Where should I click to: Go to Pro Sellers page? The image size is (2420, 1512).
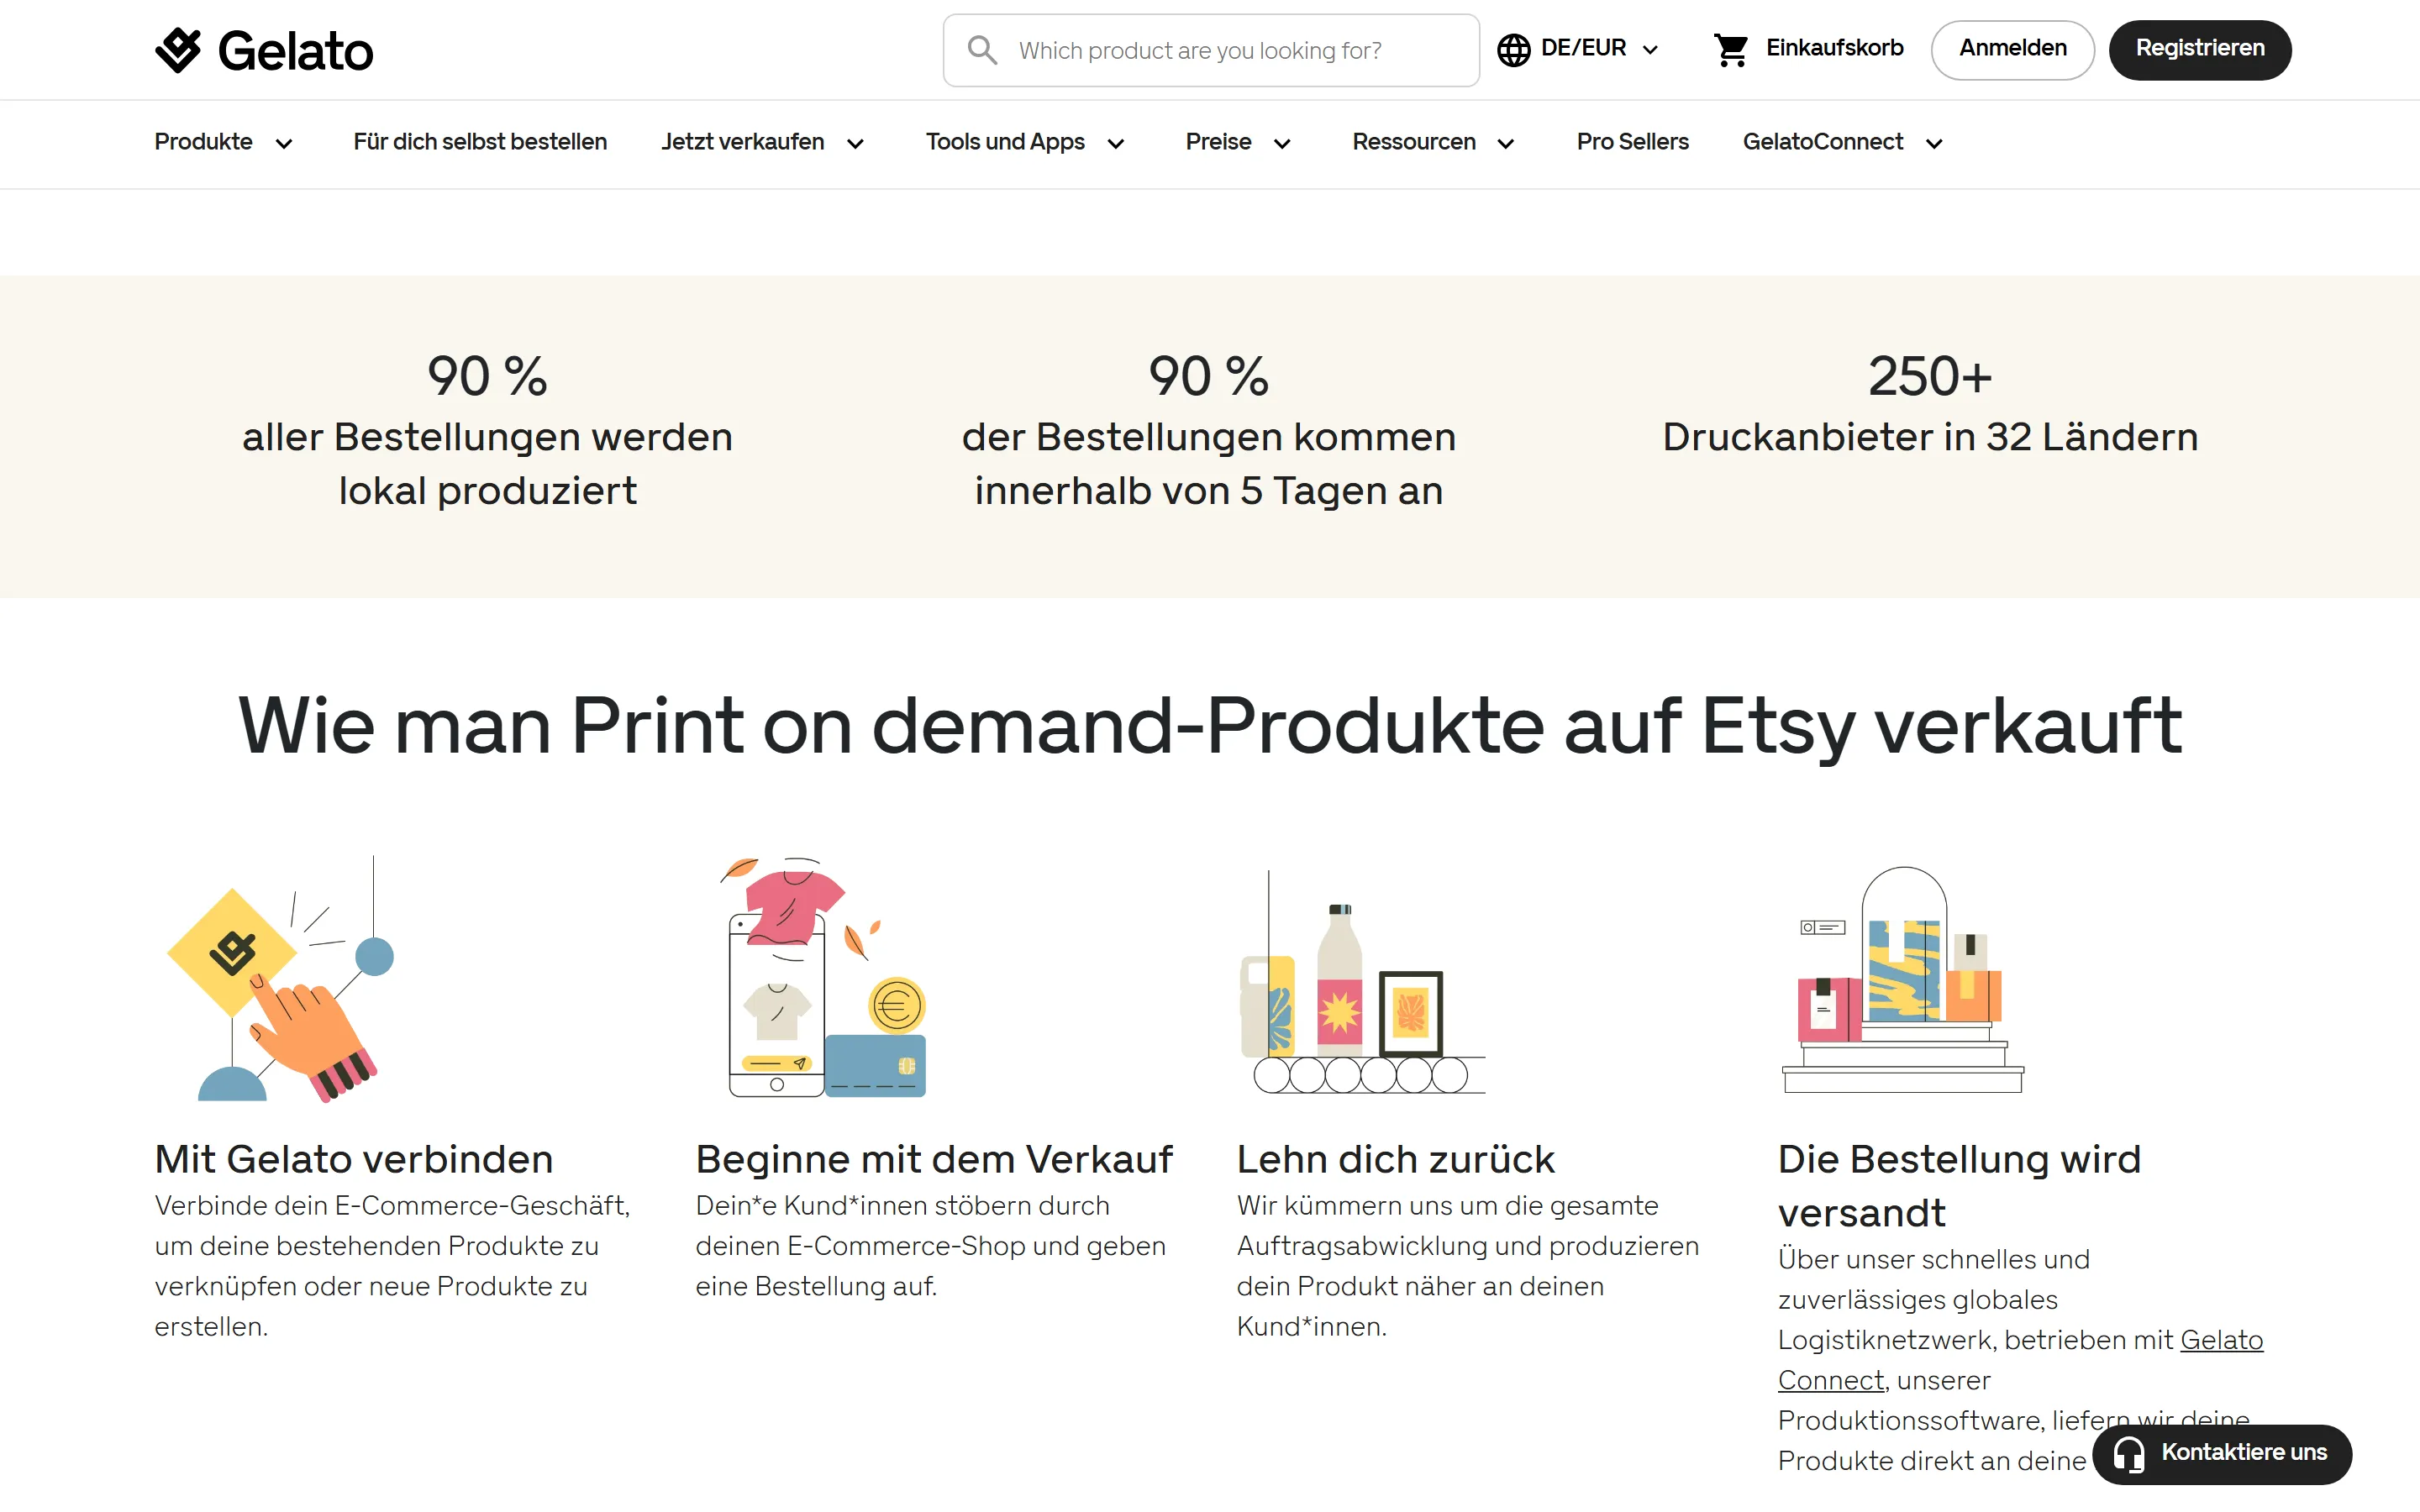tap(1632, 142)
